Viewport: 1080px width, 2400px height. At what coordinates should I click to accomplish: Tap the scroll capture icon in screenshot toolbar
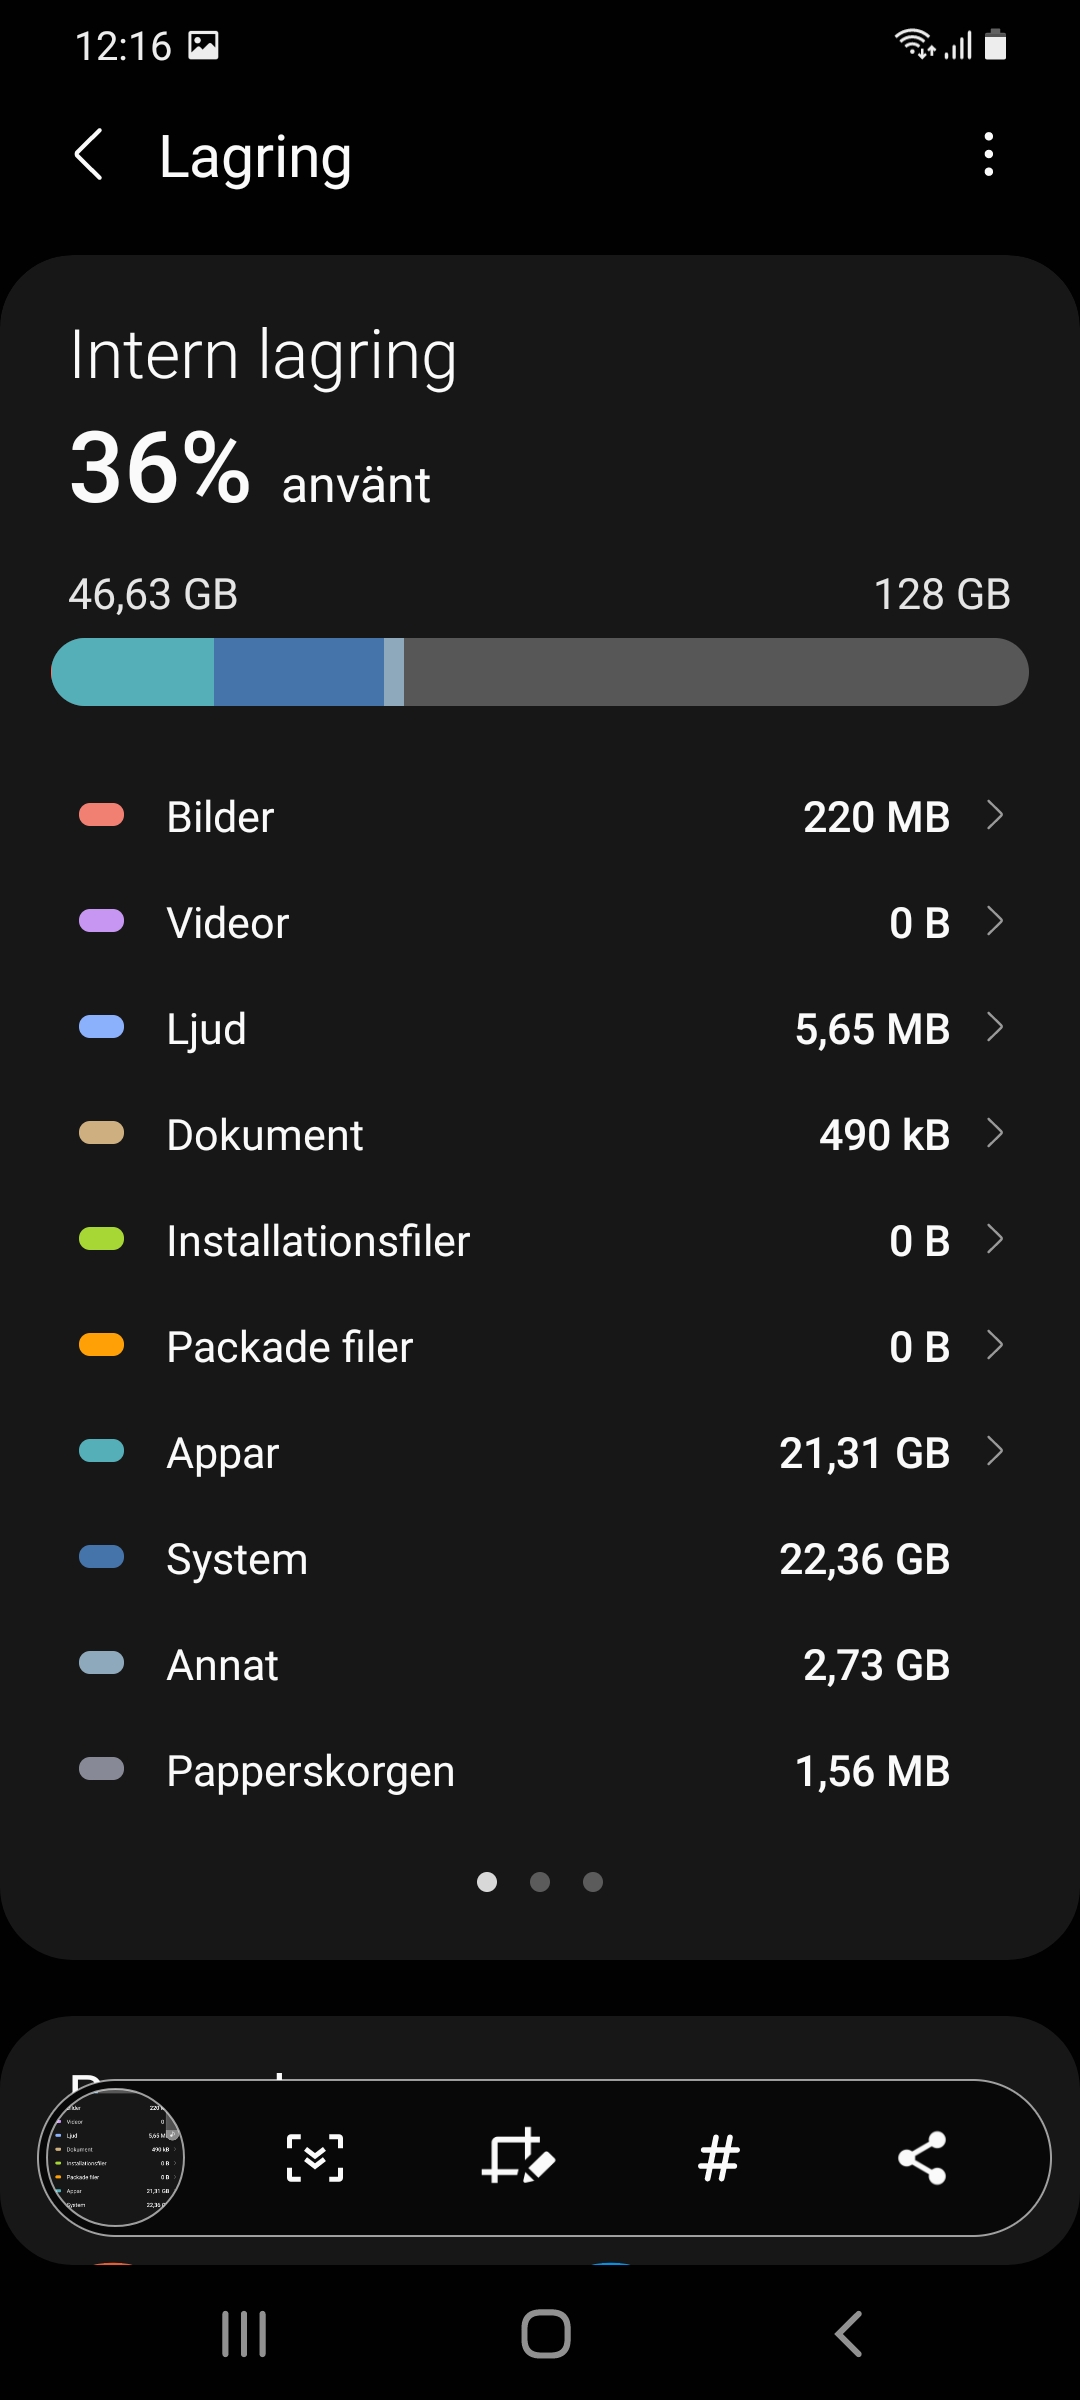tap(315, 2158)
